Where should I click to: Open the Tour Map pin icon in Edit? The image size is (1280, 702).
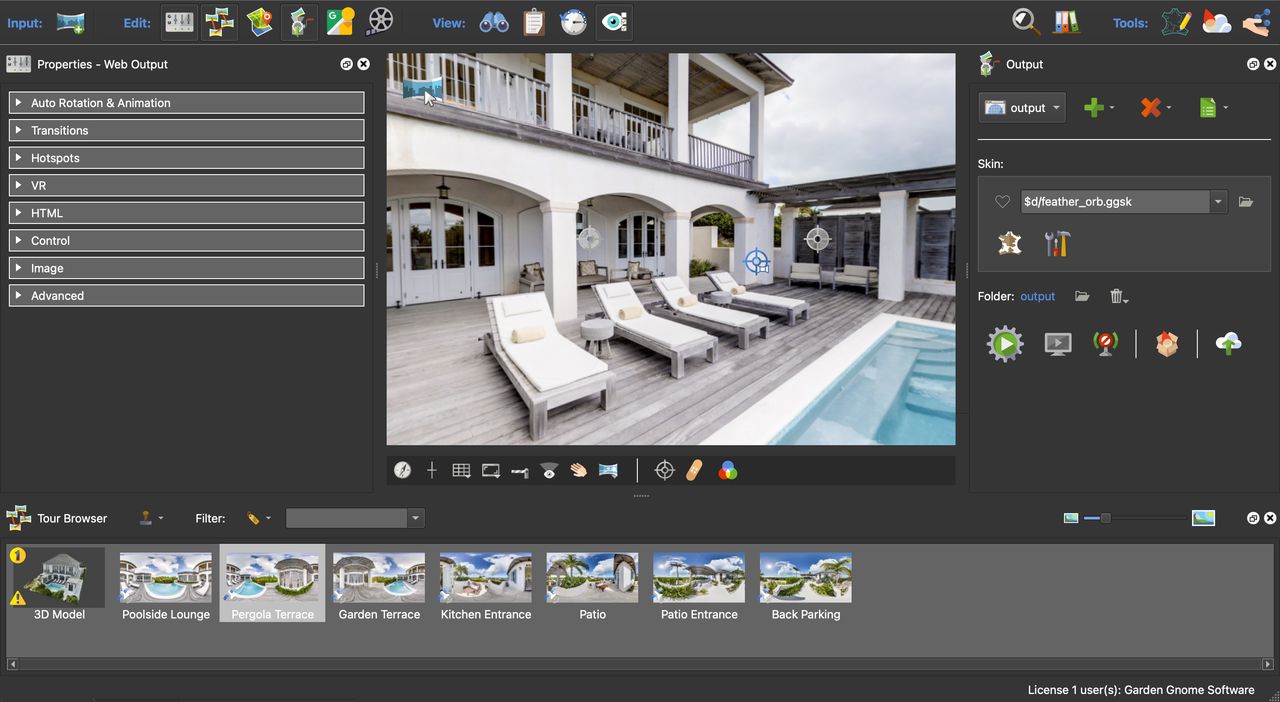pyautogui.click(x=260, y=22)
